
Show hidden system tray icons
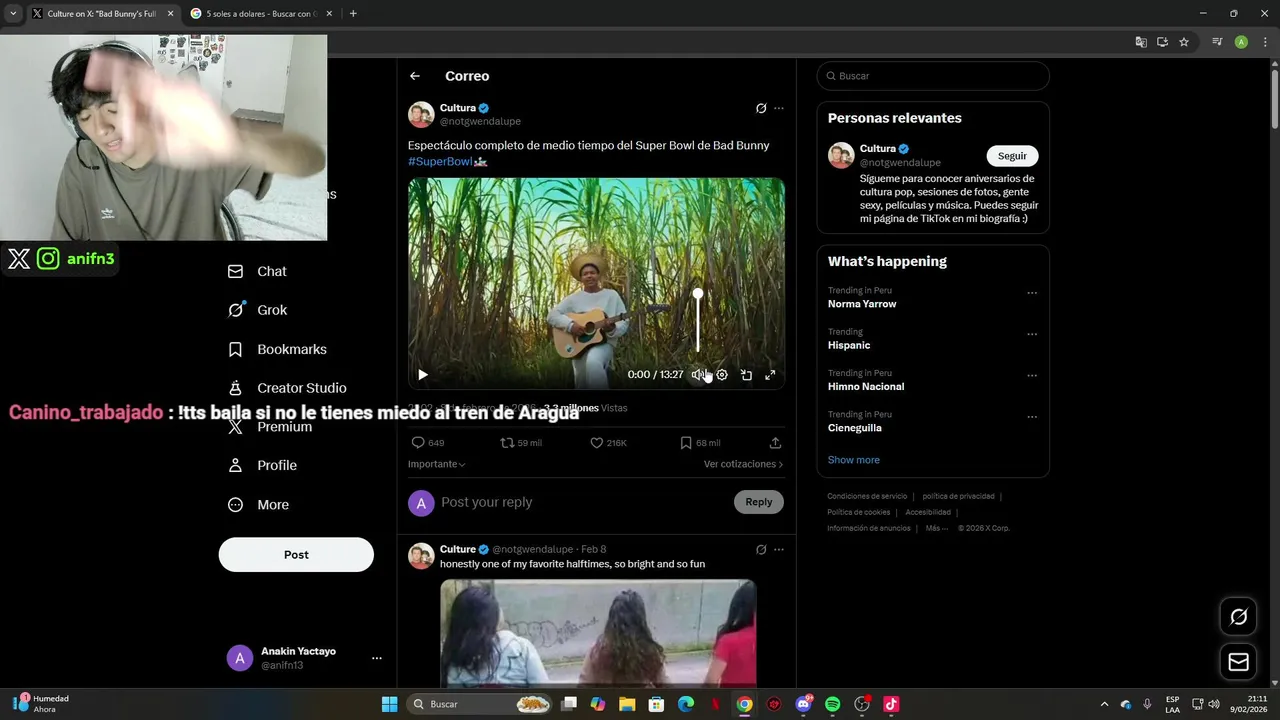point(1104,704)
